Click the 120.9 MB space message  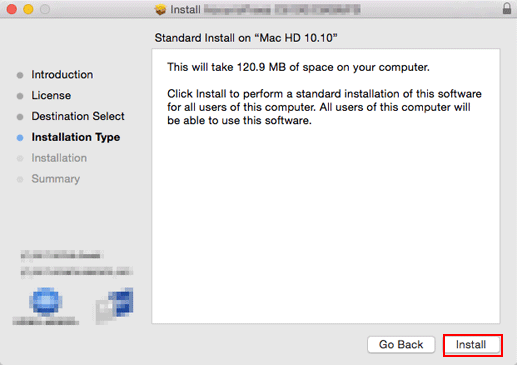click(298, 67)
